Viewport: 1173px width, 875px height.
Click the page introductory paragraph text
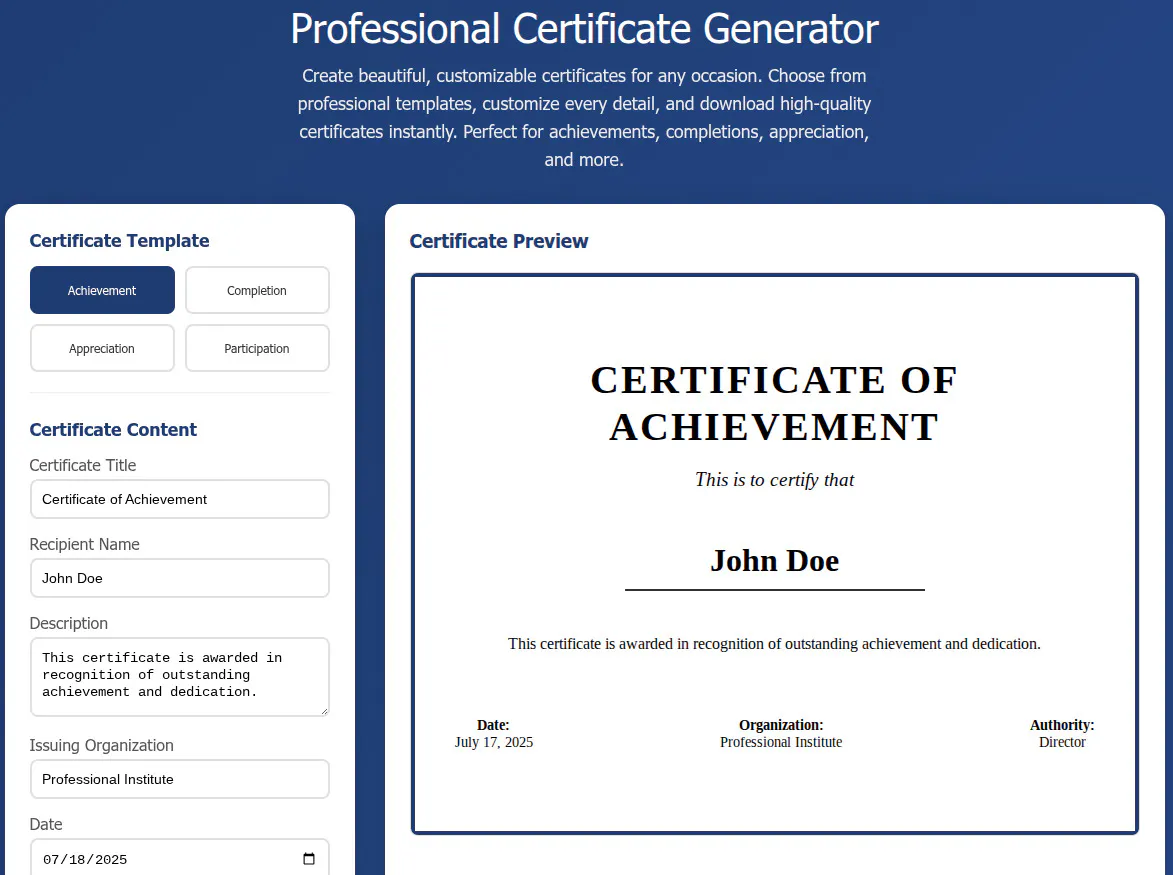(x=584, y=117)
